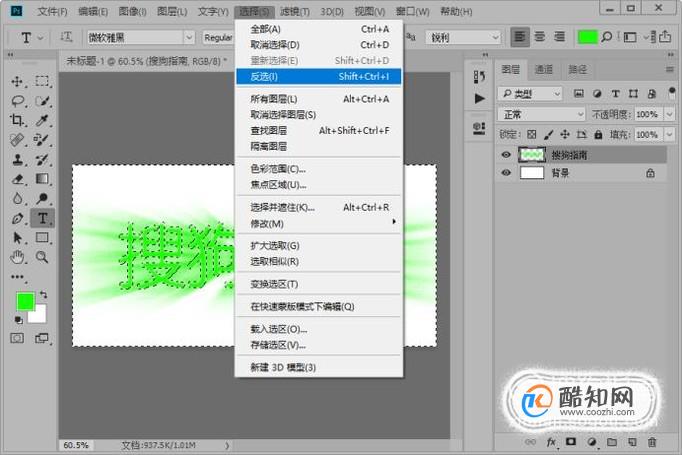682x455 pixels.
Task: Select the Brush tool
Action: point(42,140)
